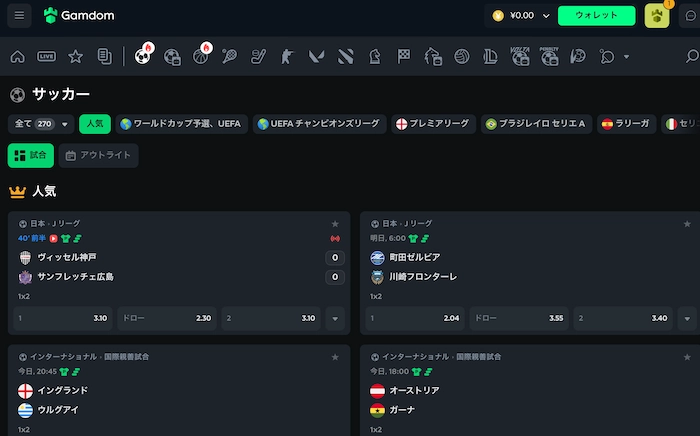The width and height of the screenshot is (700, 436).
Task: Select the Penalty shootout icon
Action: click(549, 57)
